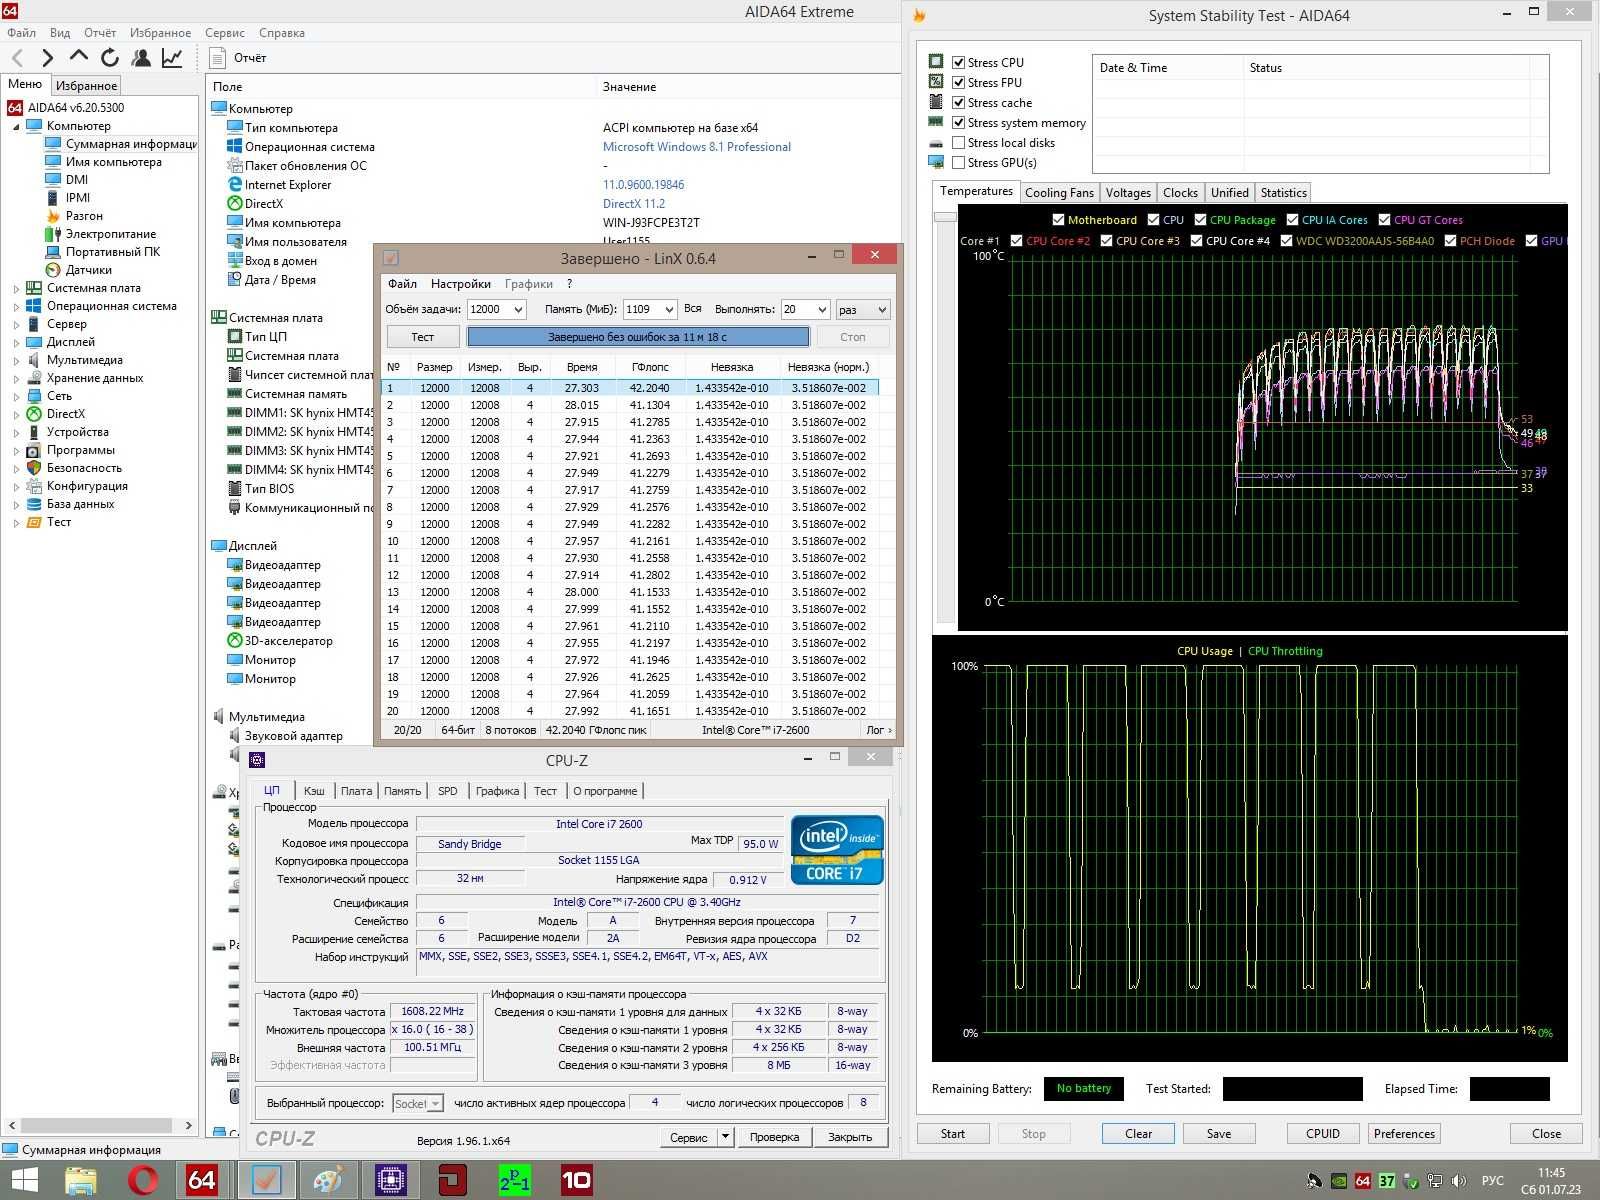Click the Лог expander in LinX status bar
The width and height of the screenshot is (1600, 1200).
coord(878,730)
